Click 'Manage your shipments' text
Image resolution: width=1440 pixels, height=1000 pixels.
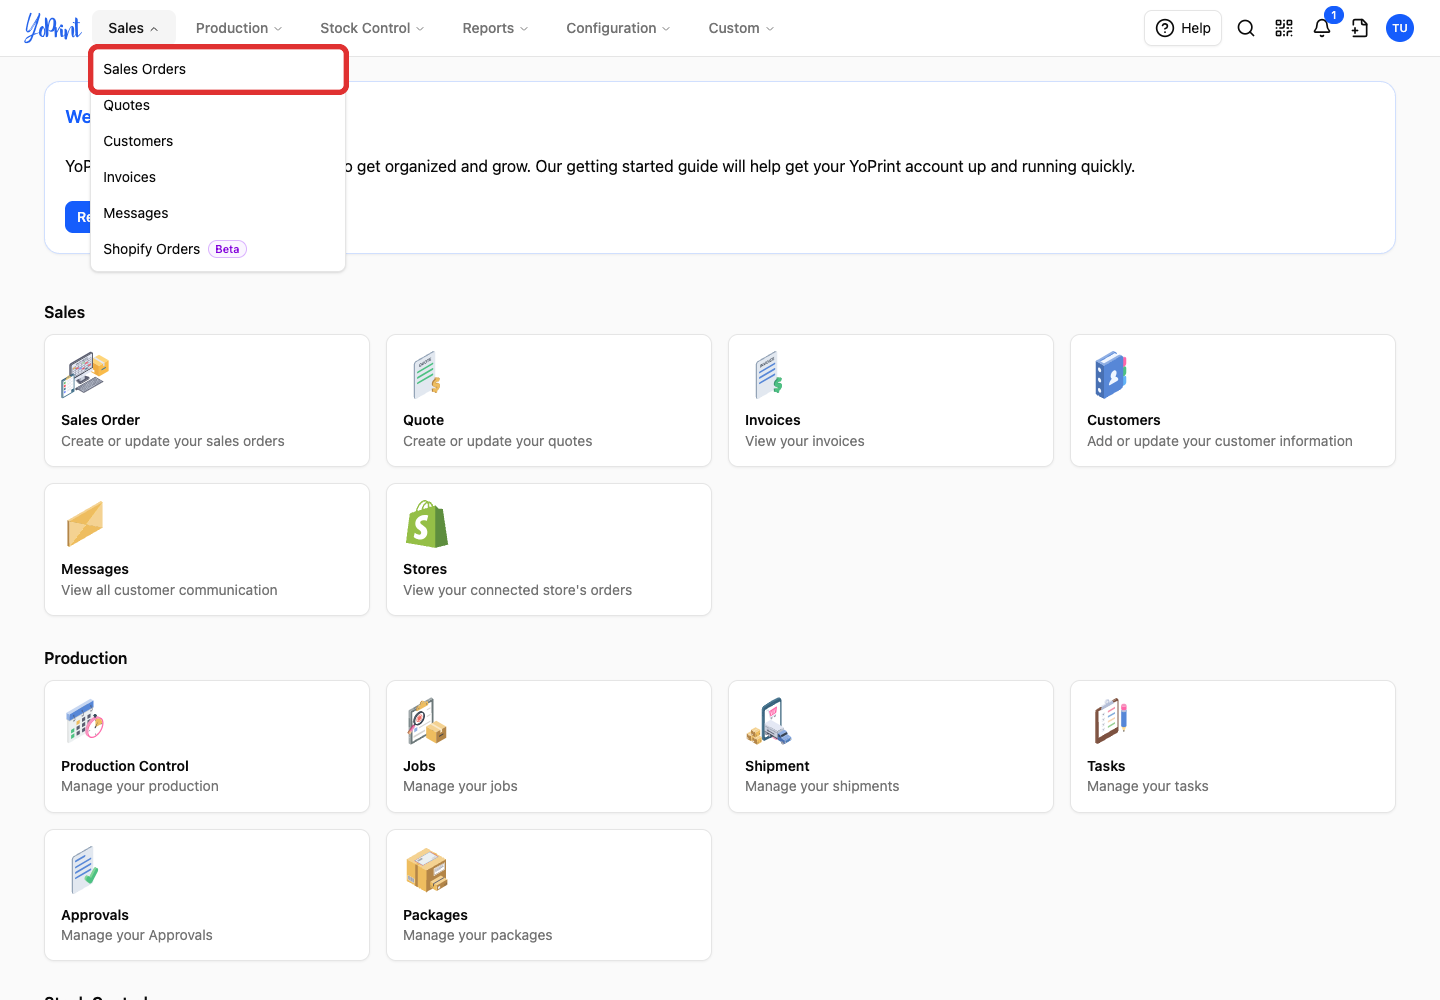pyautogui.click(x=822, y=786)
